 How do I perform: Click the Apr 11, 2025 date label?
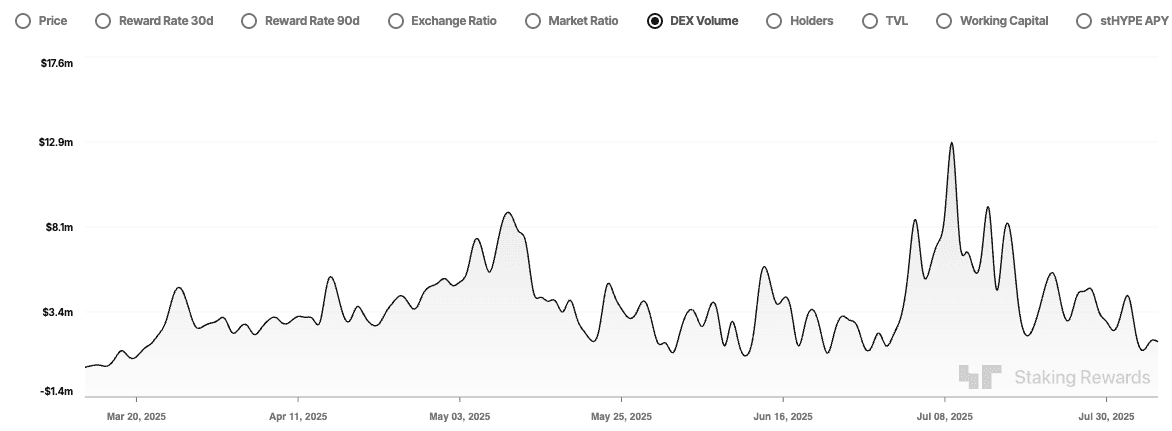click(297, 416)
